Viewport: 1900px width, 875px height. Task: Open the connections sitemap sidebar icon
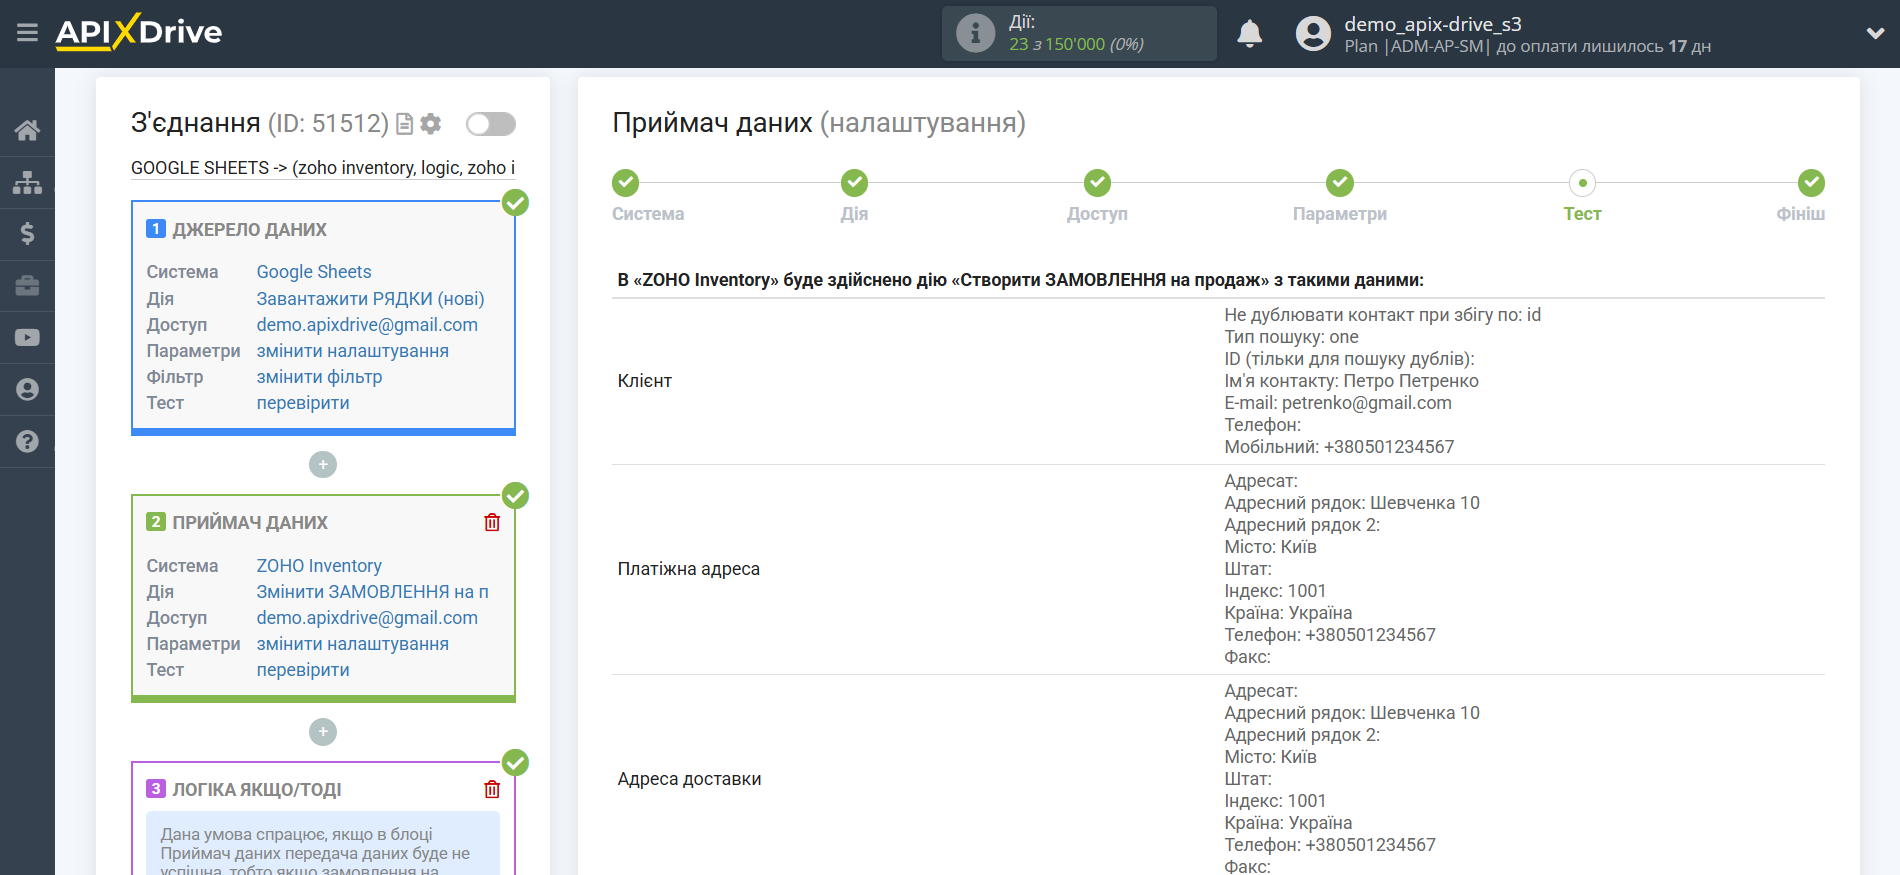27,182
